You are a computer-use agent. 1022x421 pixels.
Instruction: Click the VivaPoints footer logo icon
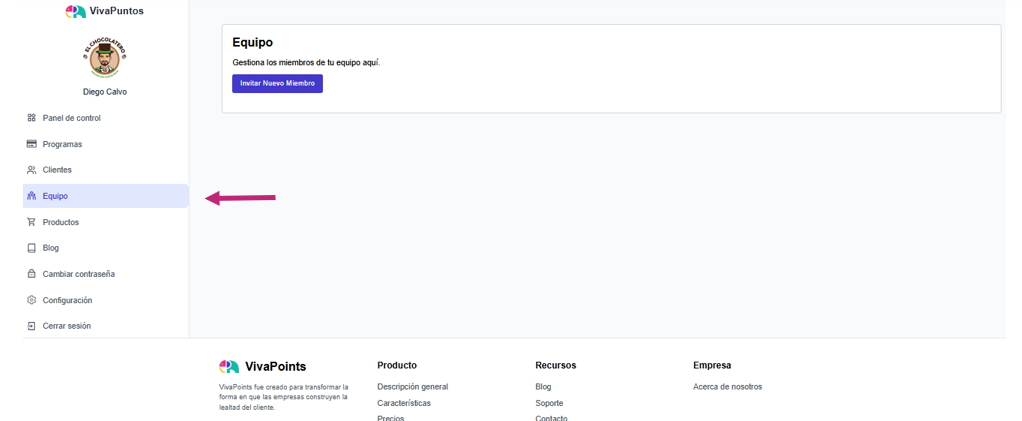[229, 366]
